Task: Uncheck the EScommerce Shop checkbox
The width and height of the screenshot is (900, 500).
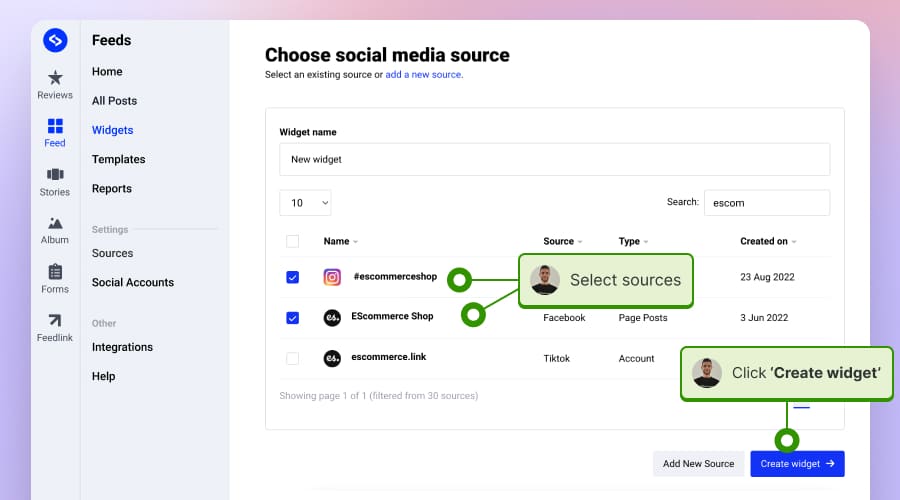Action: tap(293, 317)
